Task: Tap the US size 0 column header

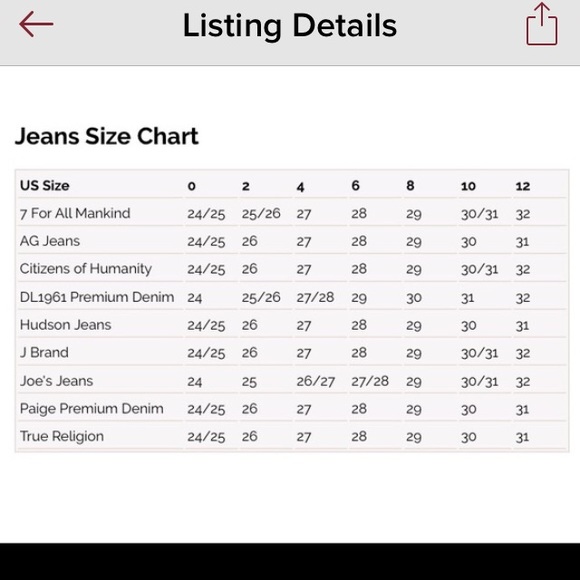Action: coord(191,186)
